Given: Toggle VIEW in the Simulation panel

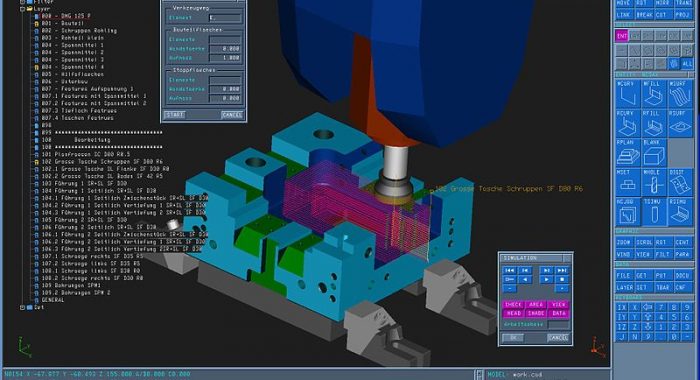Looking at the screenshot, I should [x=558, y=305].
